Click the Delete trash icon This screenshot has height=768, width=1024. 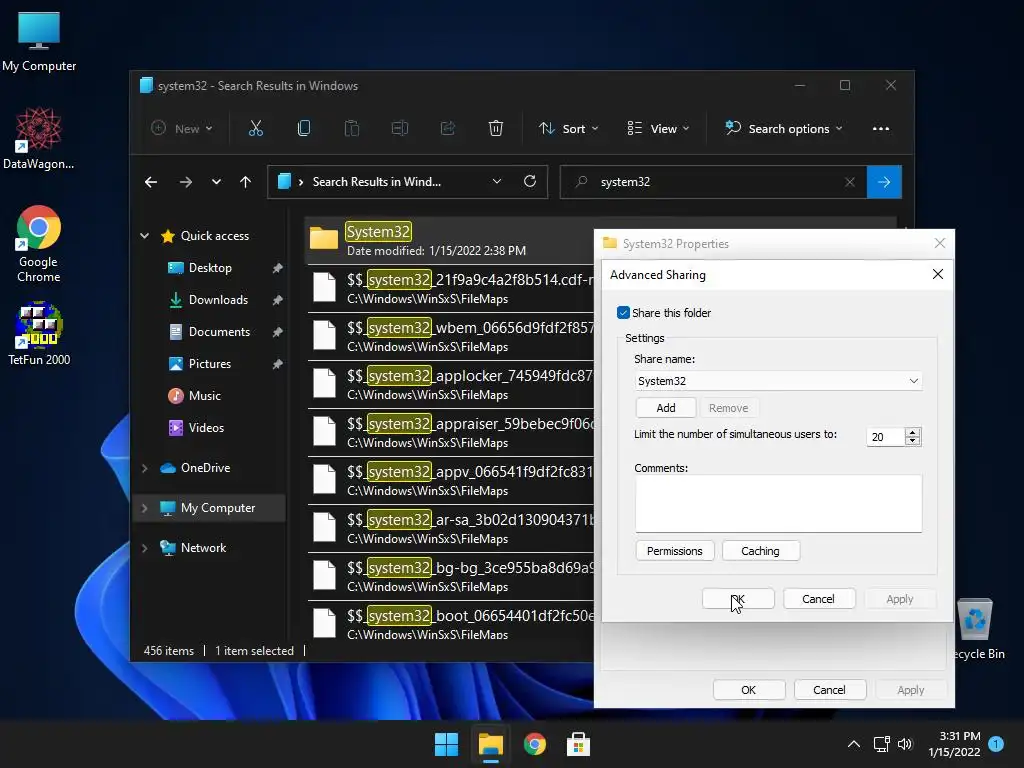496,129
